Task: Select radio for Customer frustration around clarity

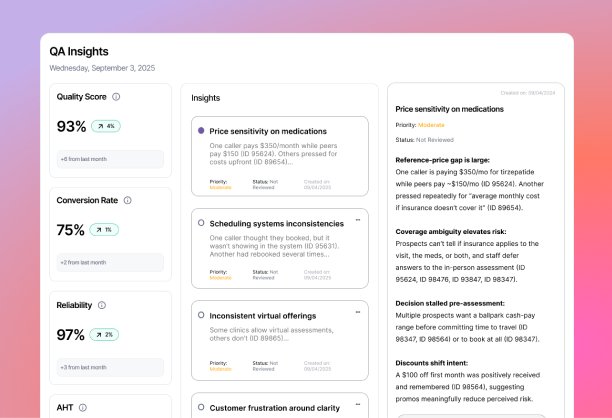Action: point(201,407)
